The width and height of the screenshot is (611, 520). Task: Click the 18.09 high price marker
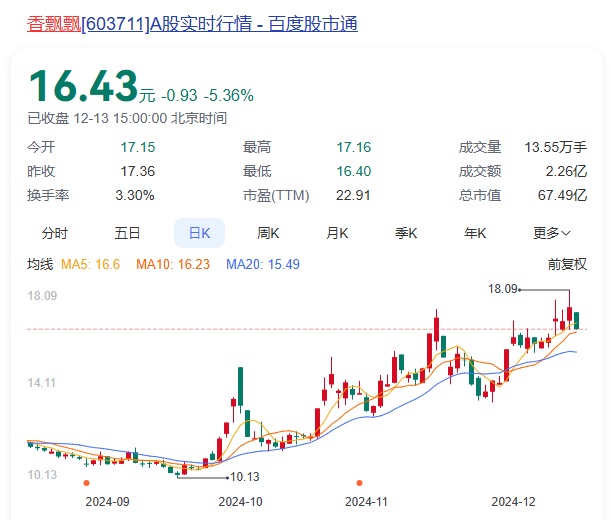coord(502,289)
